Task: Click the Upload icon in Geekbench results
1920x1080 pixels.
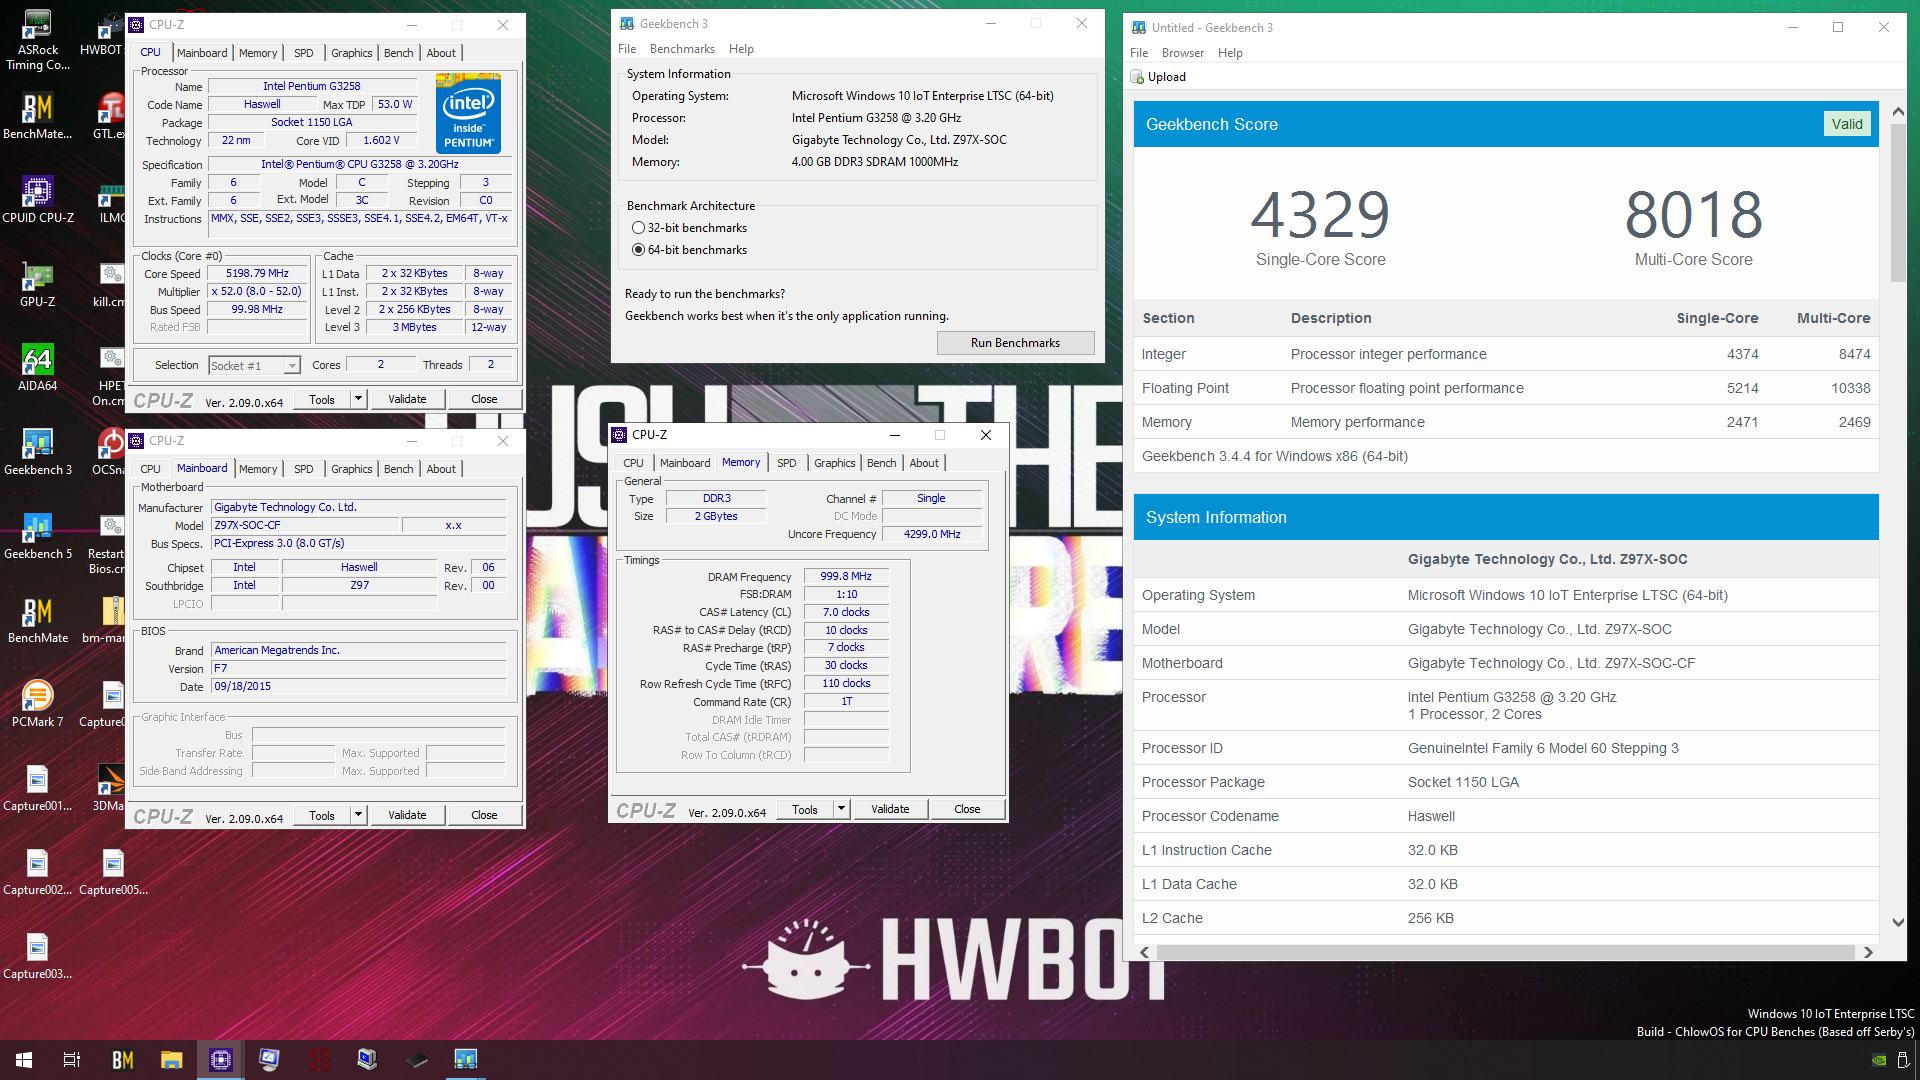Action: (1137, 77)
